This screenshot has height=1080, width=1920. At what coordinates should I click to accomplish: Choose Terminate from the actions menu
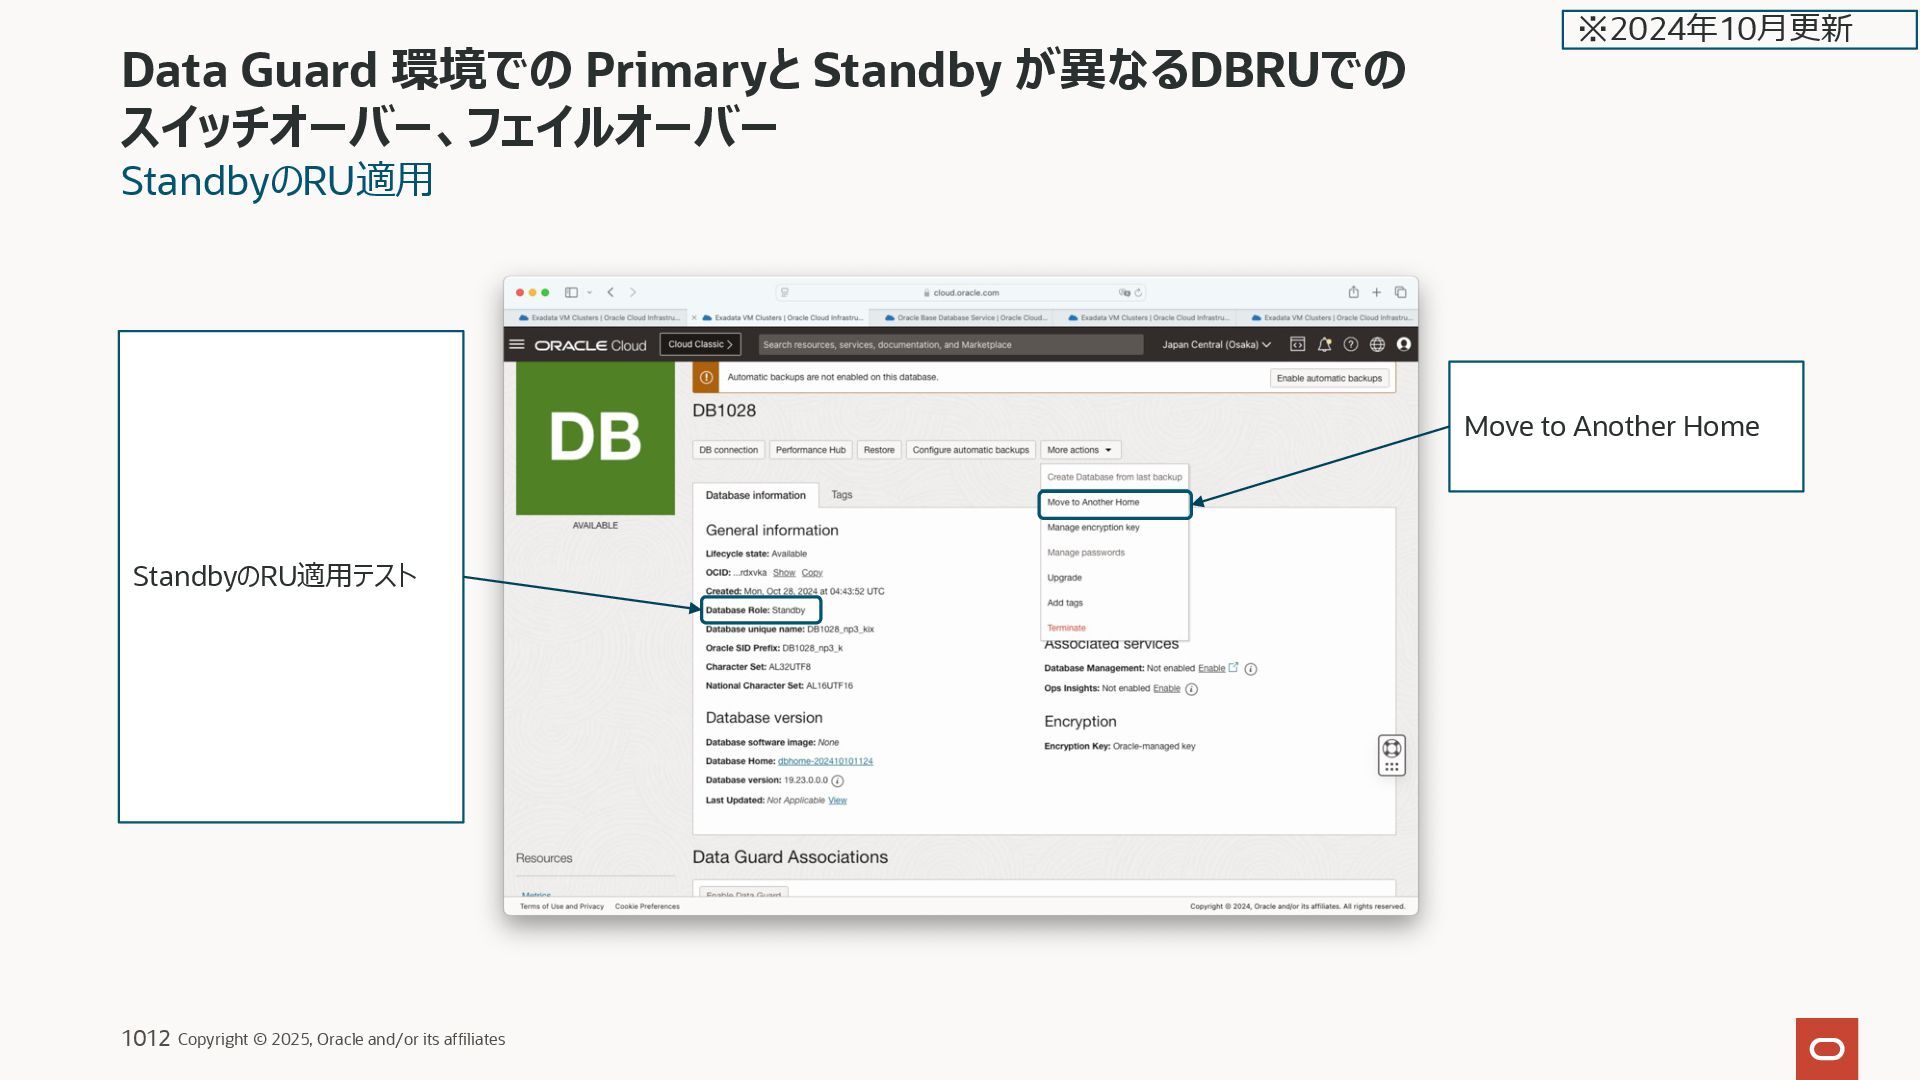1066,628
